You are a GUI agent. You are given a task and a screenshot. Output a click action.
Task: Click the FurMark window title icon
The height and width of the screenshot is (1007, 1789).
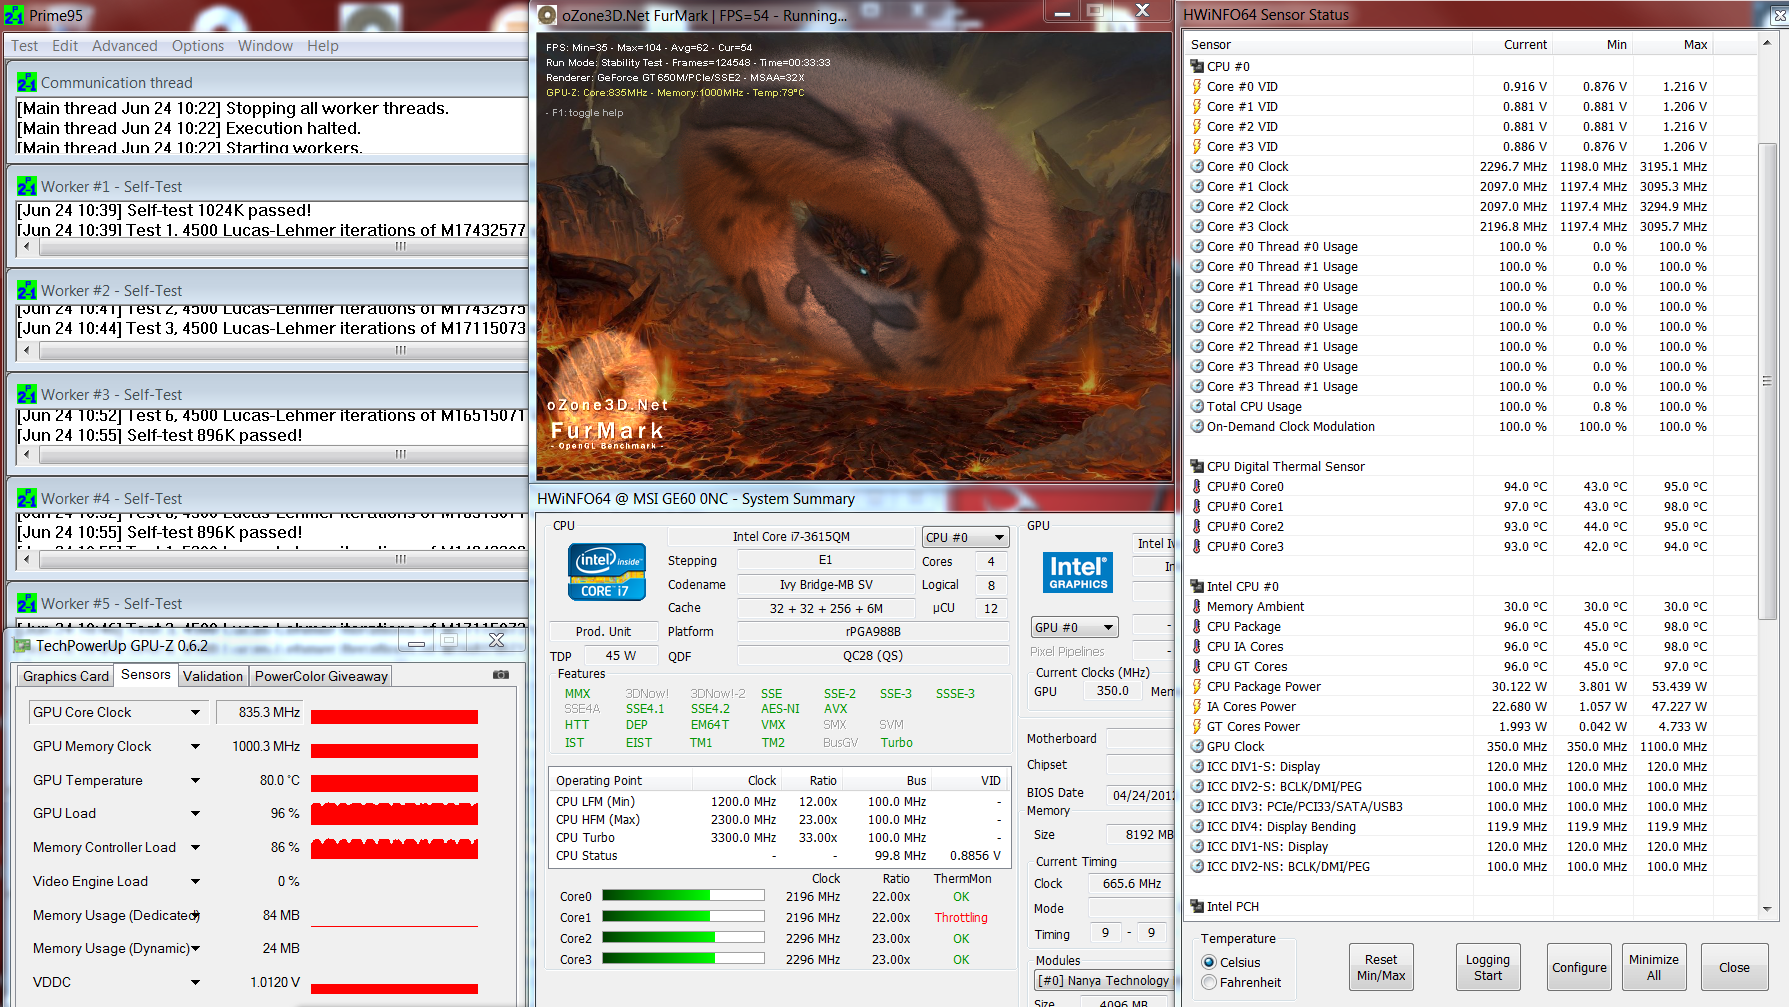coord(547,15)
